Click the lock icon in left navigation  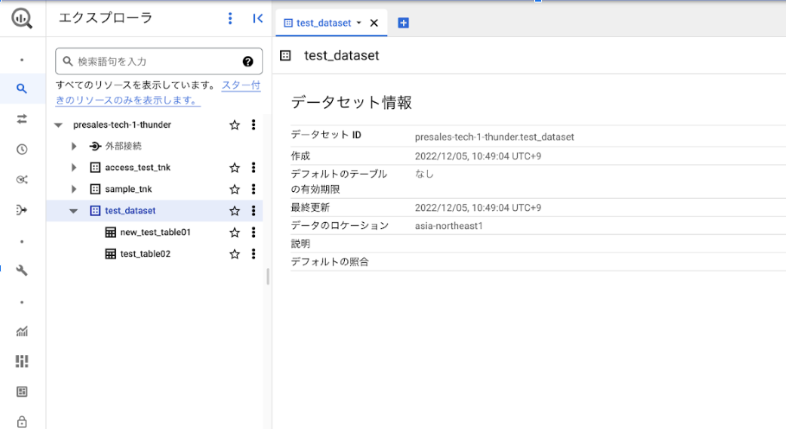(21, 421)
